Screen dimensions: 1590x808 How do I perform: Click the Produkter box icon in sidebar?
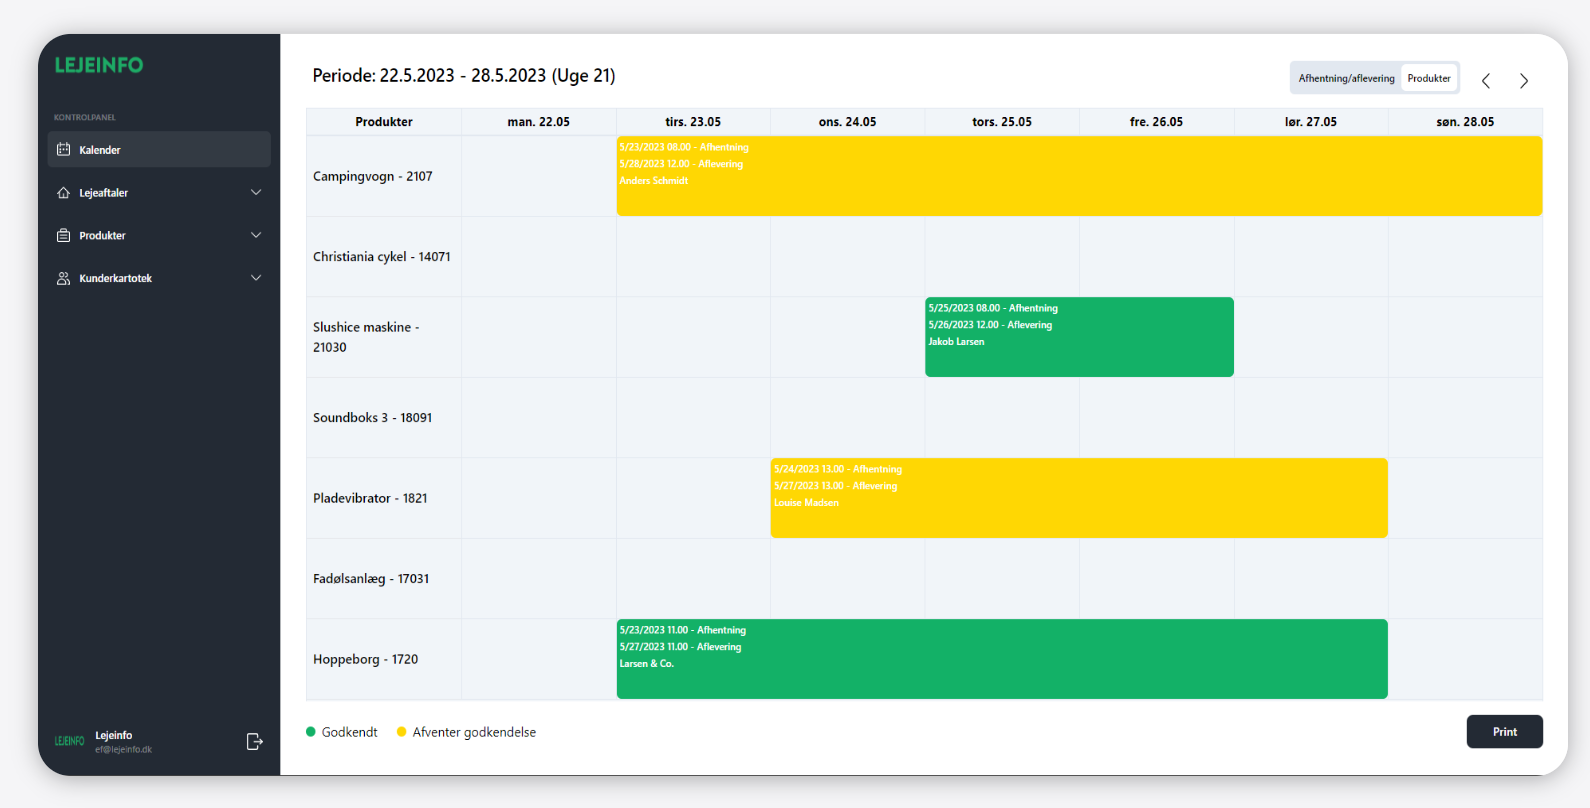point(64,236)
